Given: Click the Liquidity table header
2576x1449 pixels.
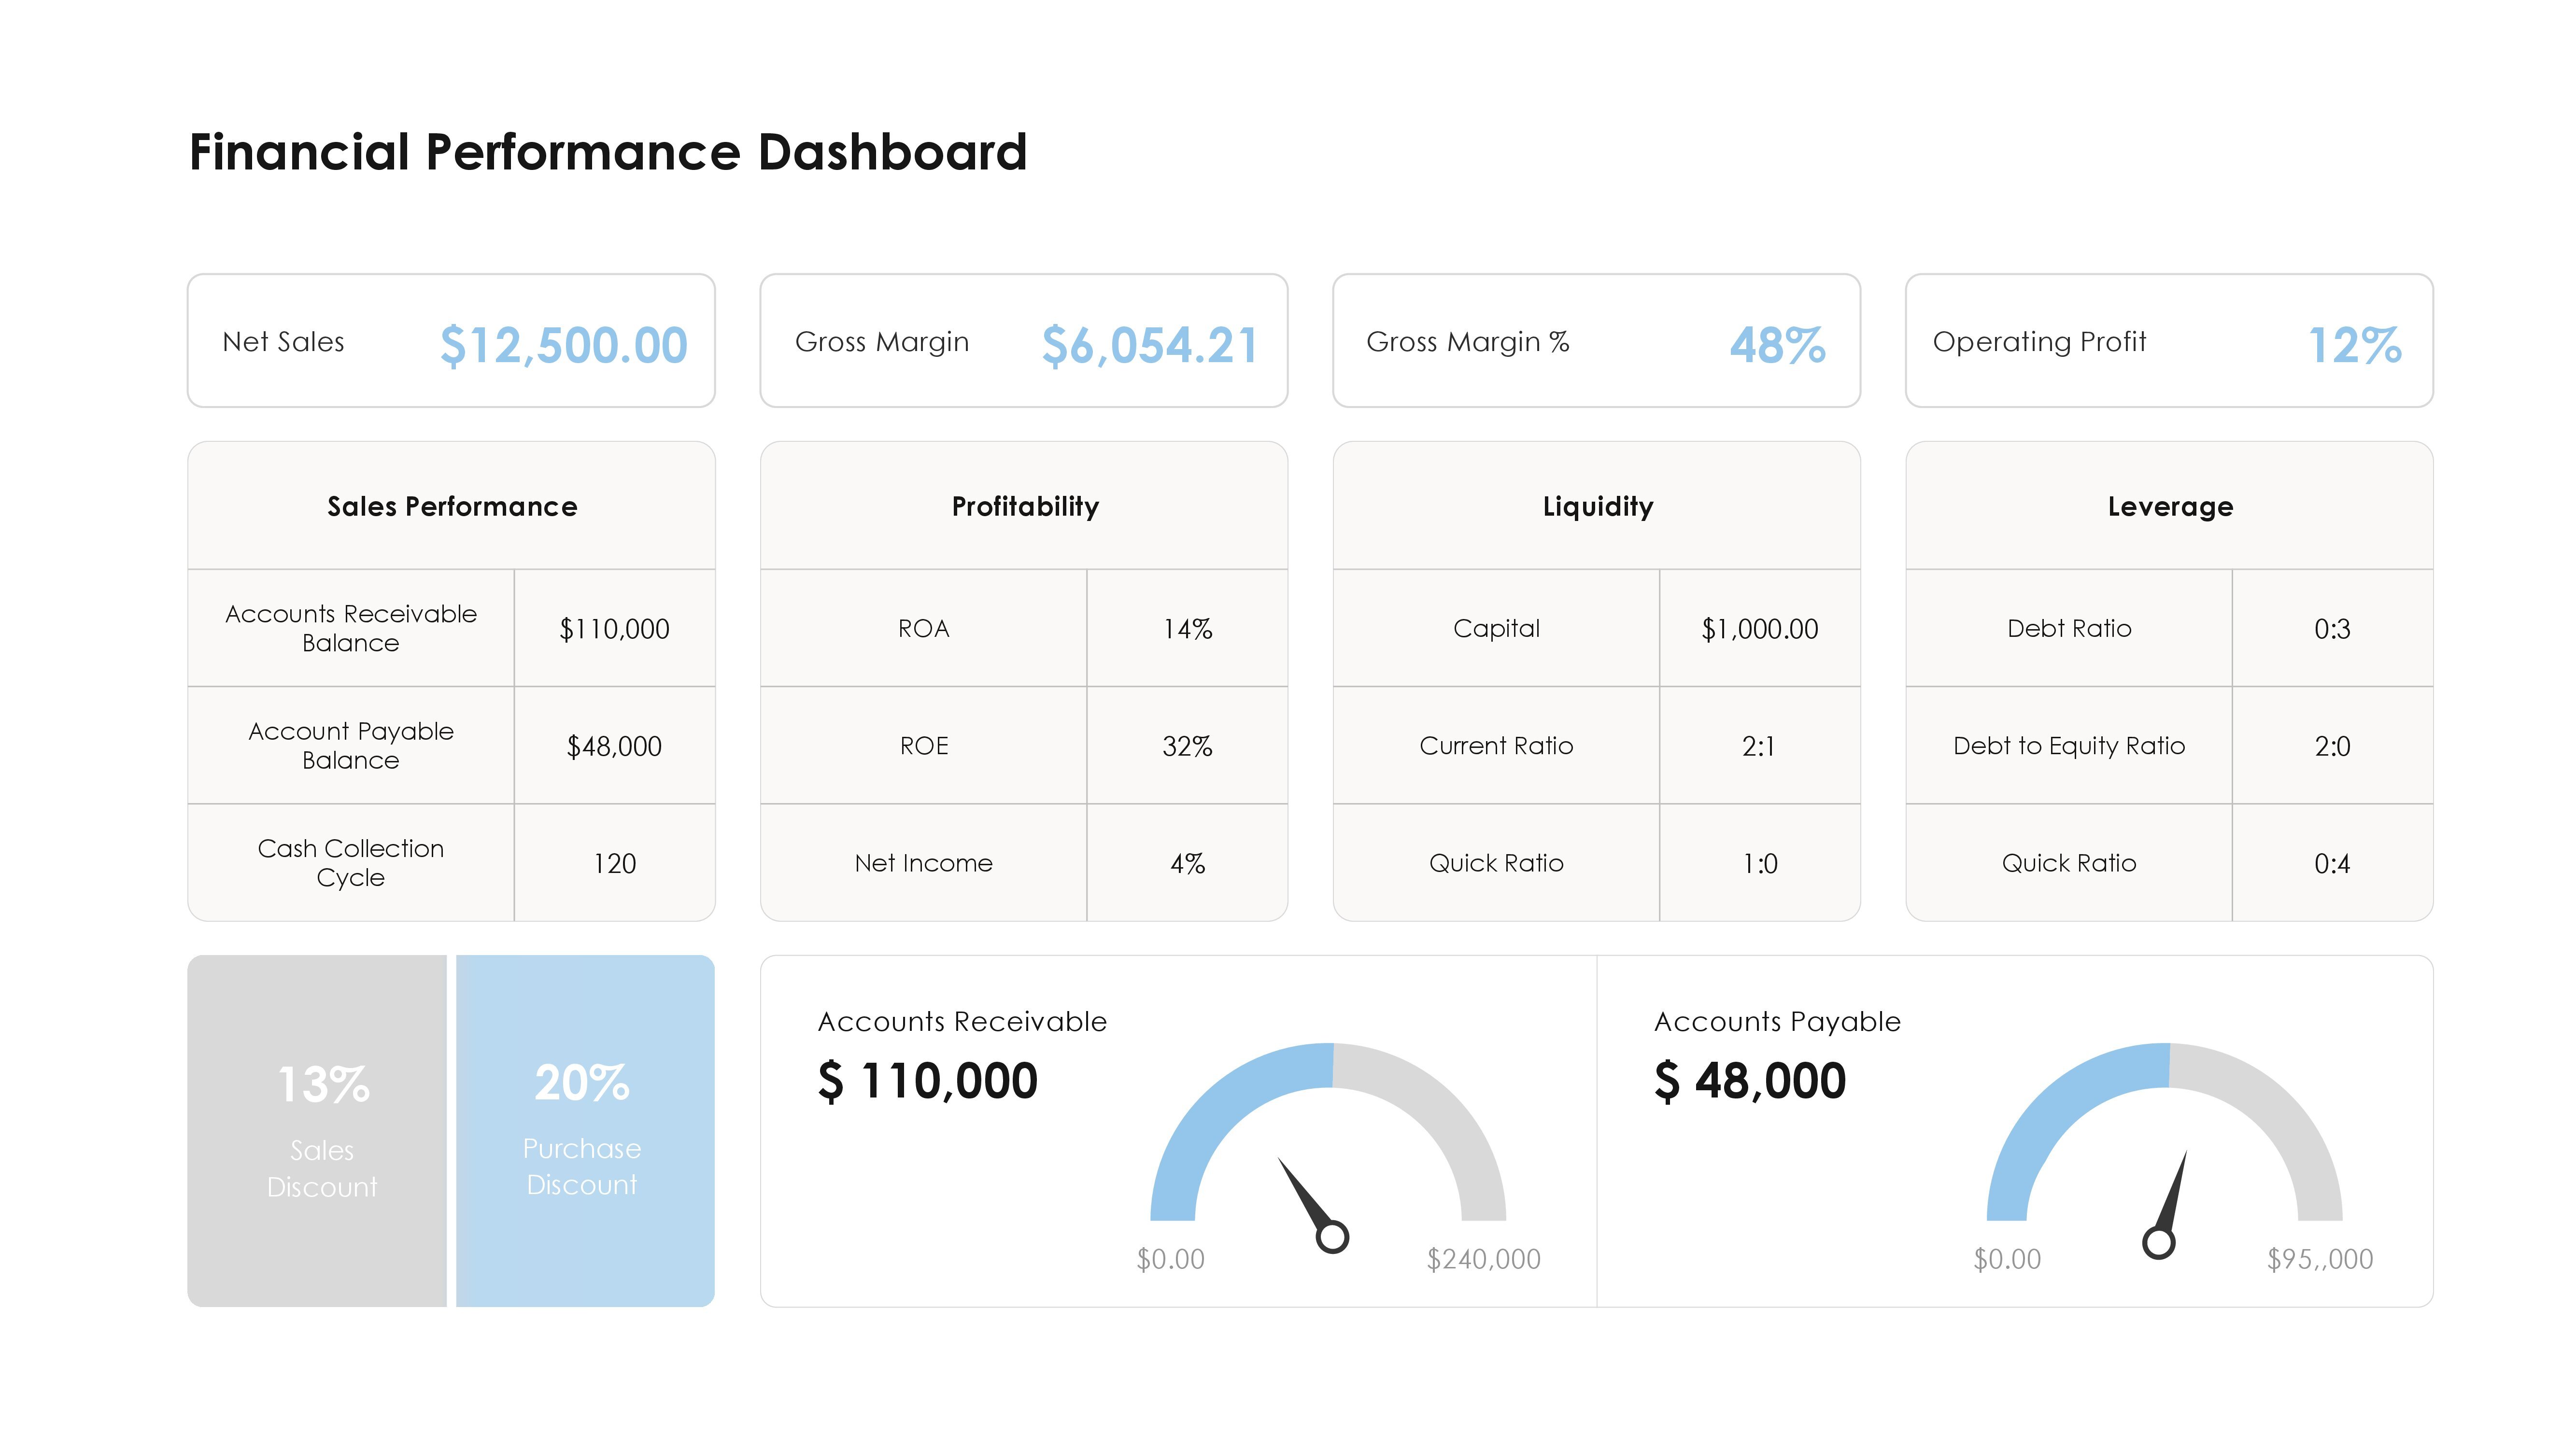Looking at the screenshot, I should pos(1598,507).
